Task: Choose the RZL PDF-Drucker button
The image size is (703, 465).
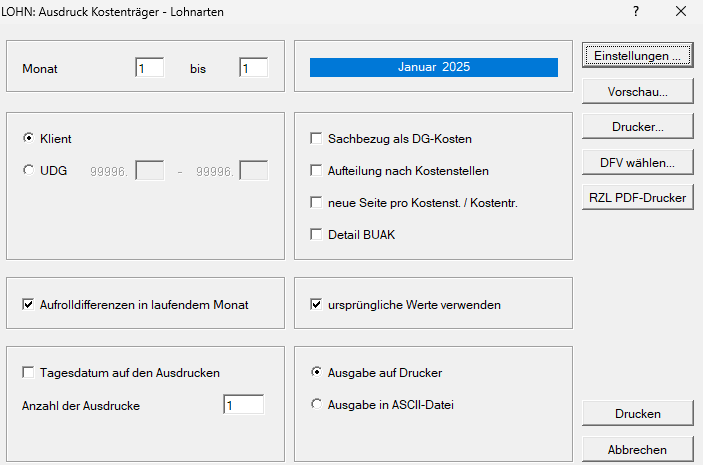Action: [637, 198]
